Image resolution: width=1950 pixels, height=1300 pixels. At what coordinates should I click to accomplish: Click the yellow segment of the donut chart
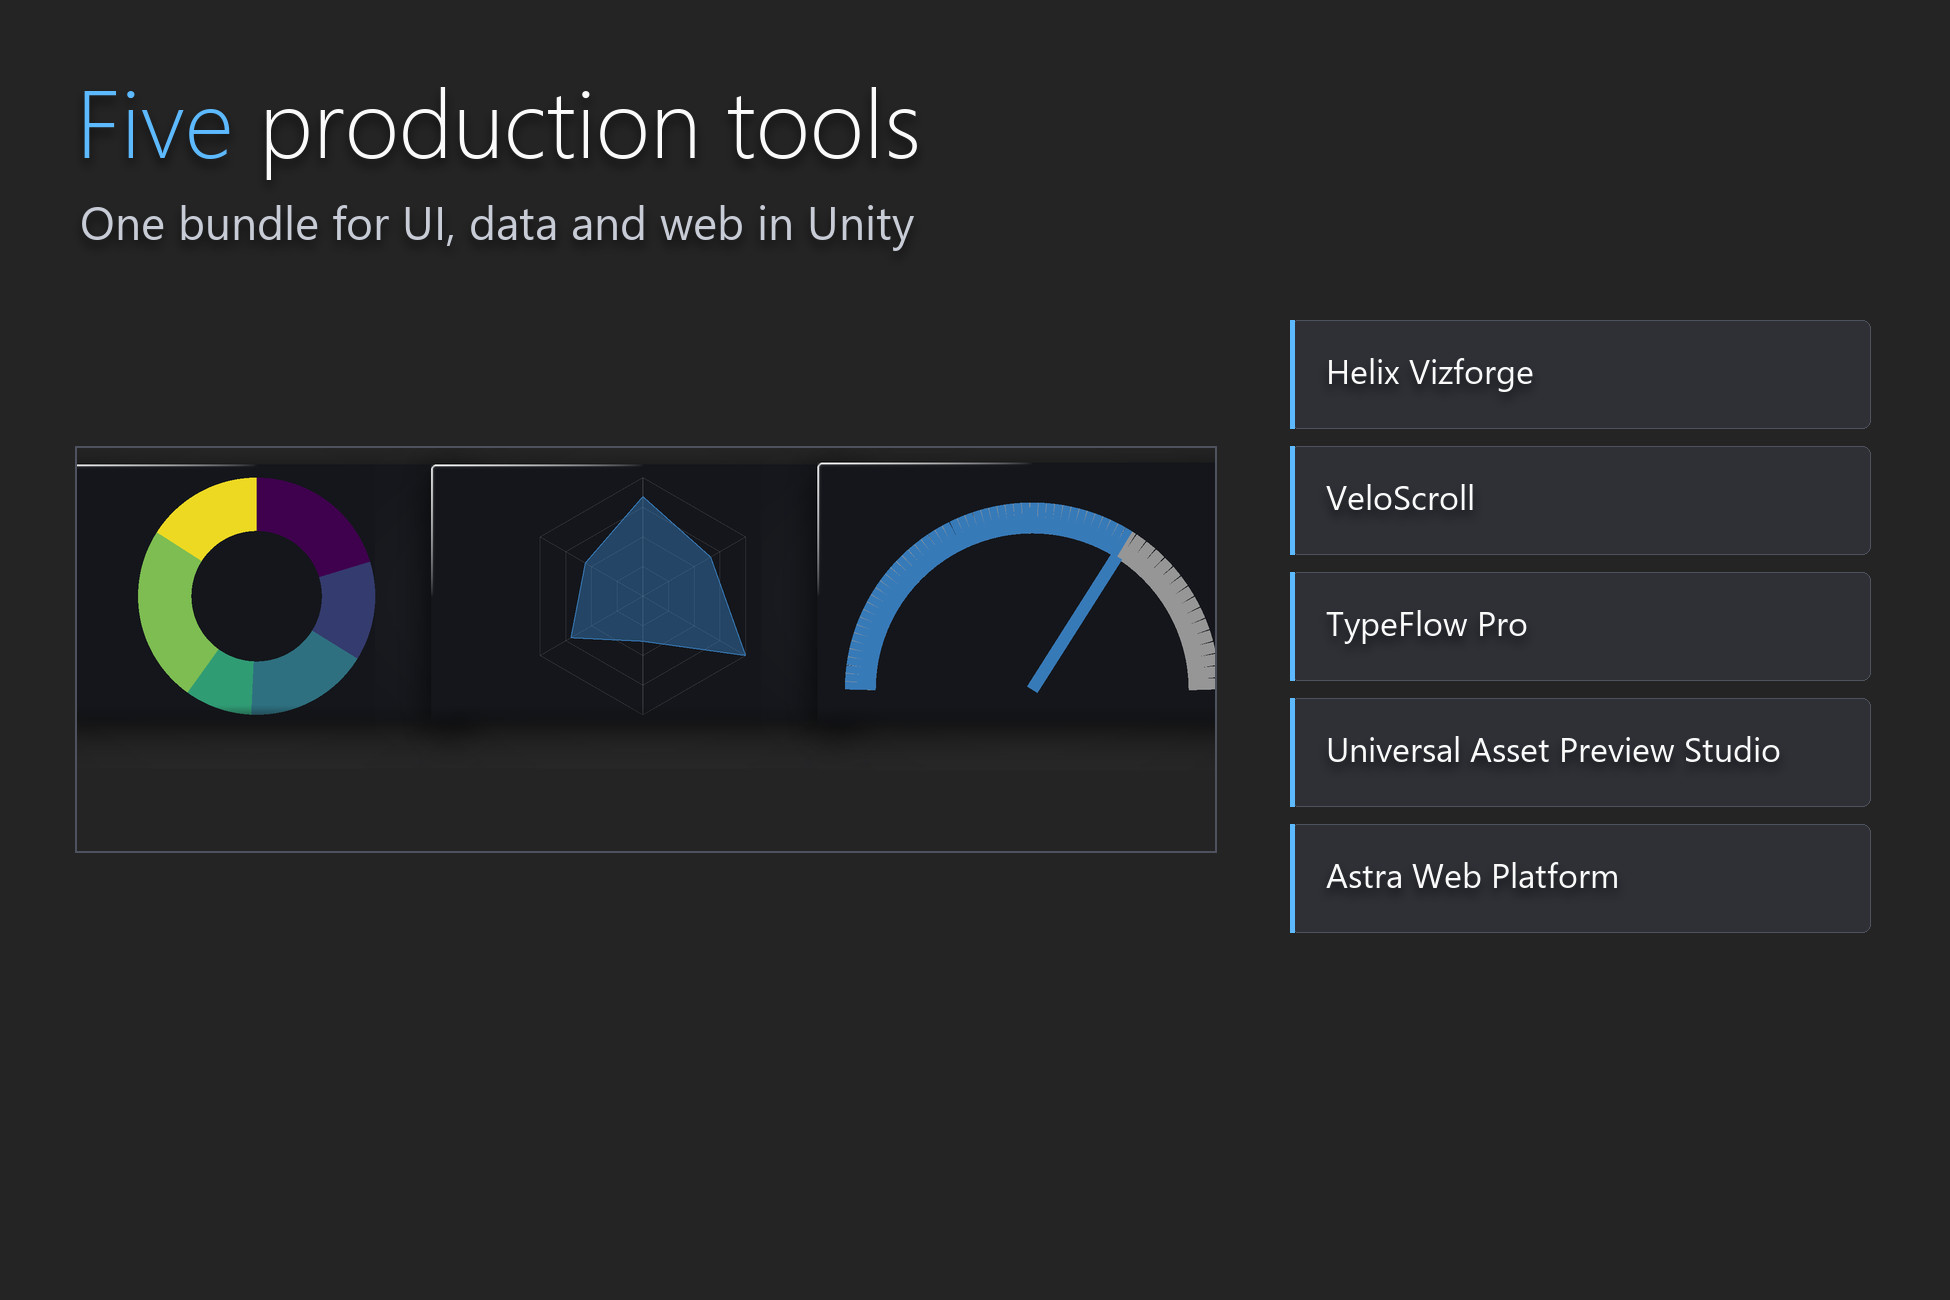click(x=212, y=513)
